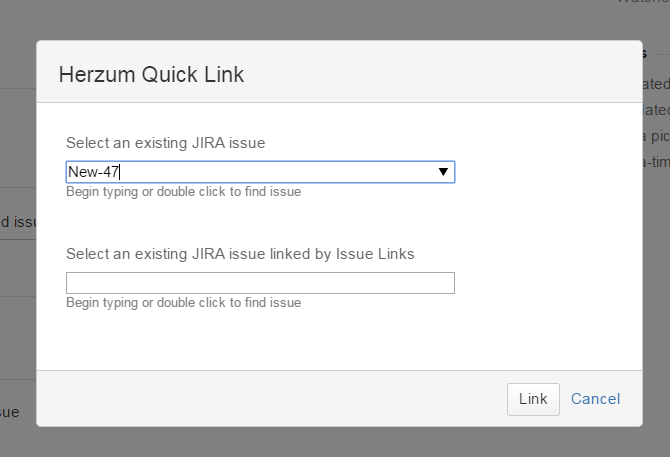The image size is (670, 457).
Task: Click the 'linked by Issue Links' field label
Action: point(240,254)
